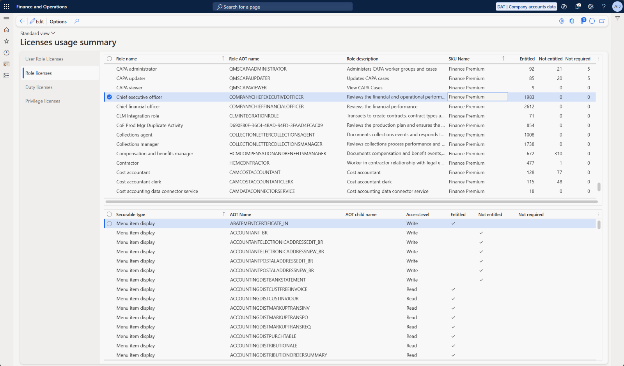Select the Collections agent role
The image size is (624, 366).
(x=350, y=135)
